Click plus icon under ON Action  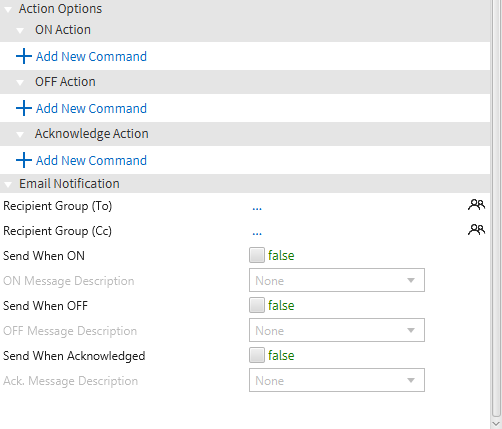tap(24, 56)
